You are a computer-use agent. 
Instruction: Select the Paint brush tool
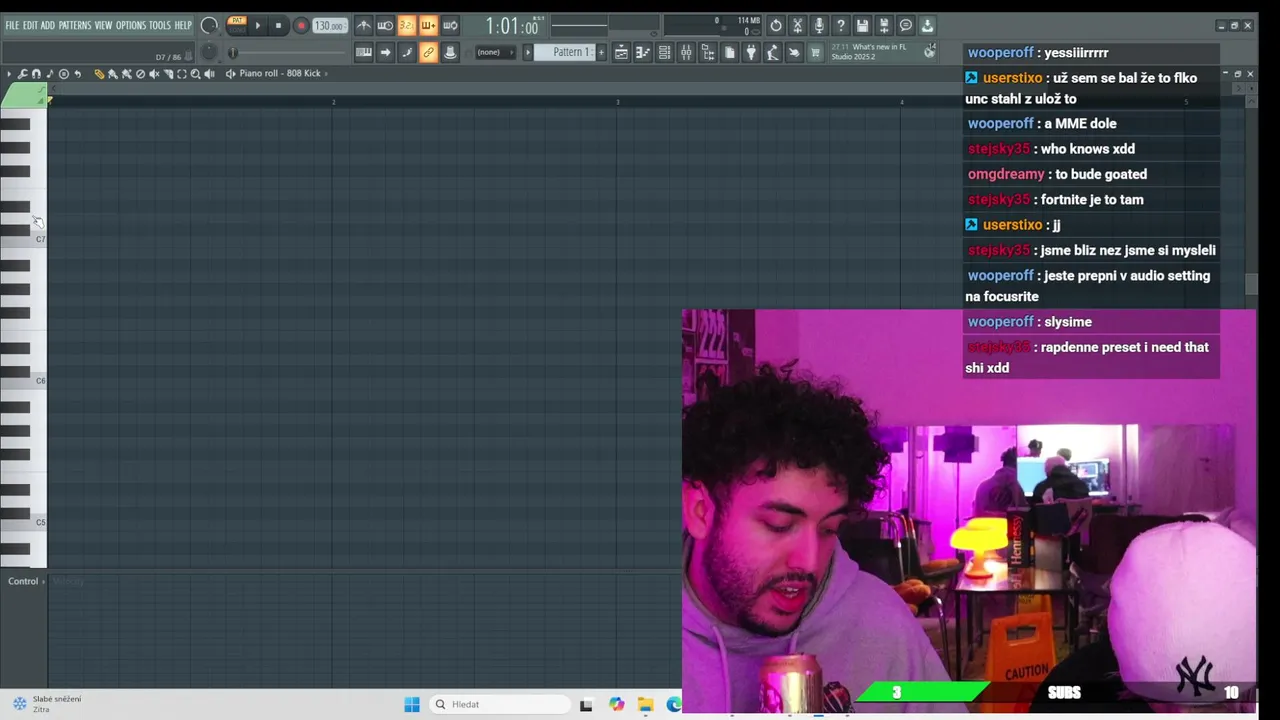112,73
